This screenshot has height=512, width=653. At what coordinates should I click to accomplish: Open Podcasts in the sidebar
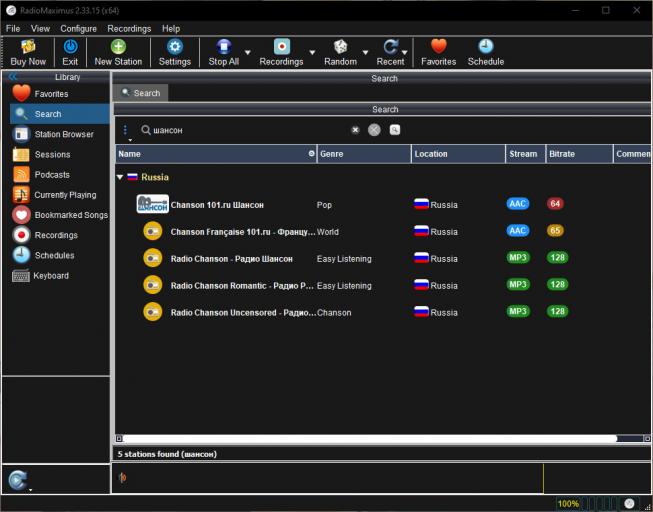coord(60,175)
